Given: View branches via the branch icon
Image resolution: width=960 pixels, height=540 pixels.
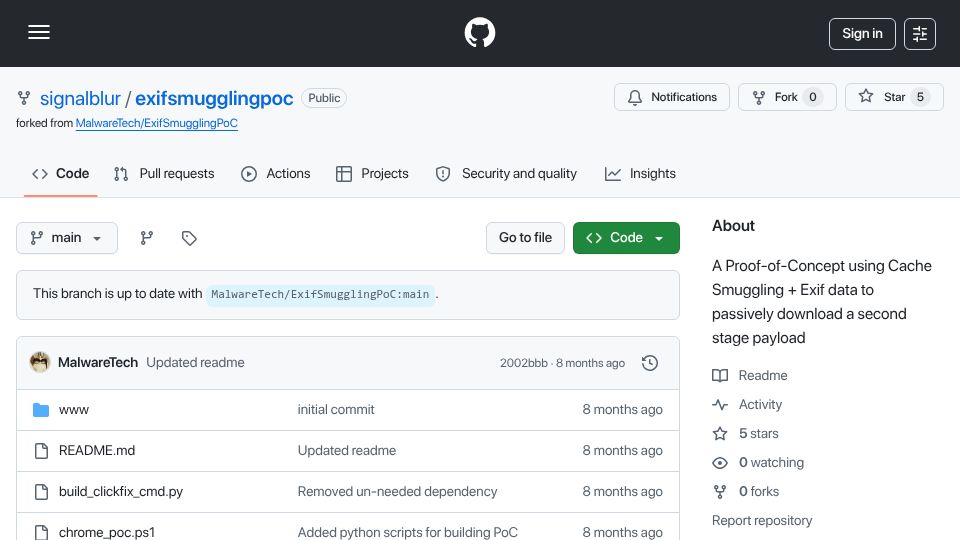Looking at the screenshot, I should [x=146, y=238].
